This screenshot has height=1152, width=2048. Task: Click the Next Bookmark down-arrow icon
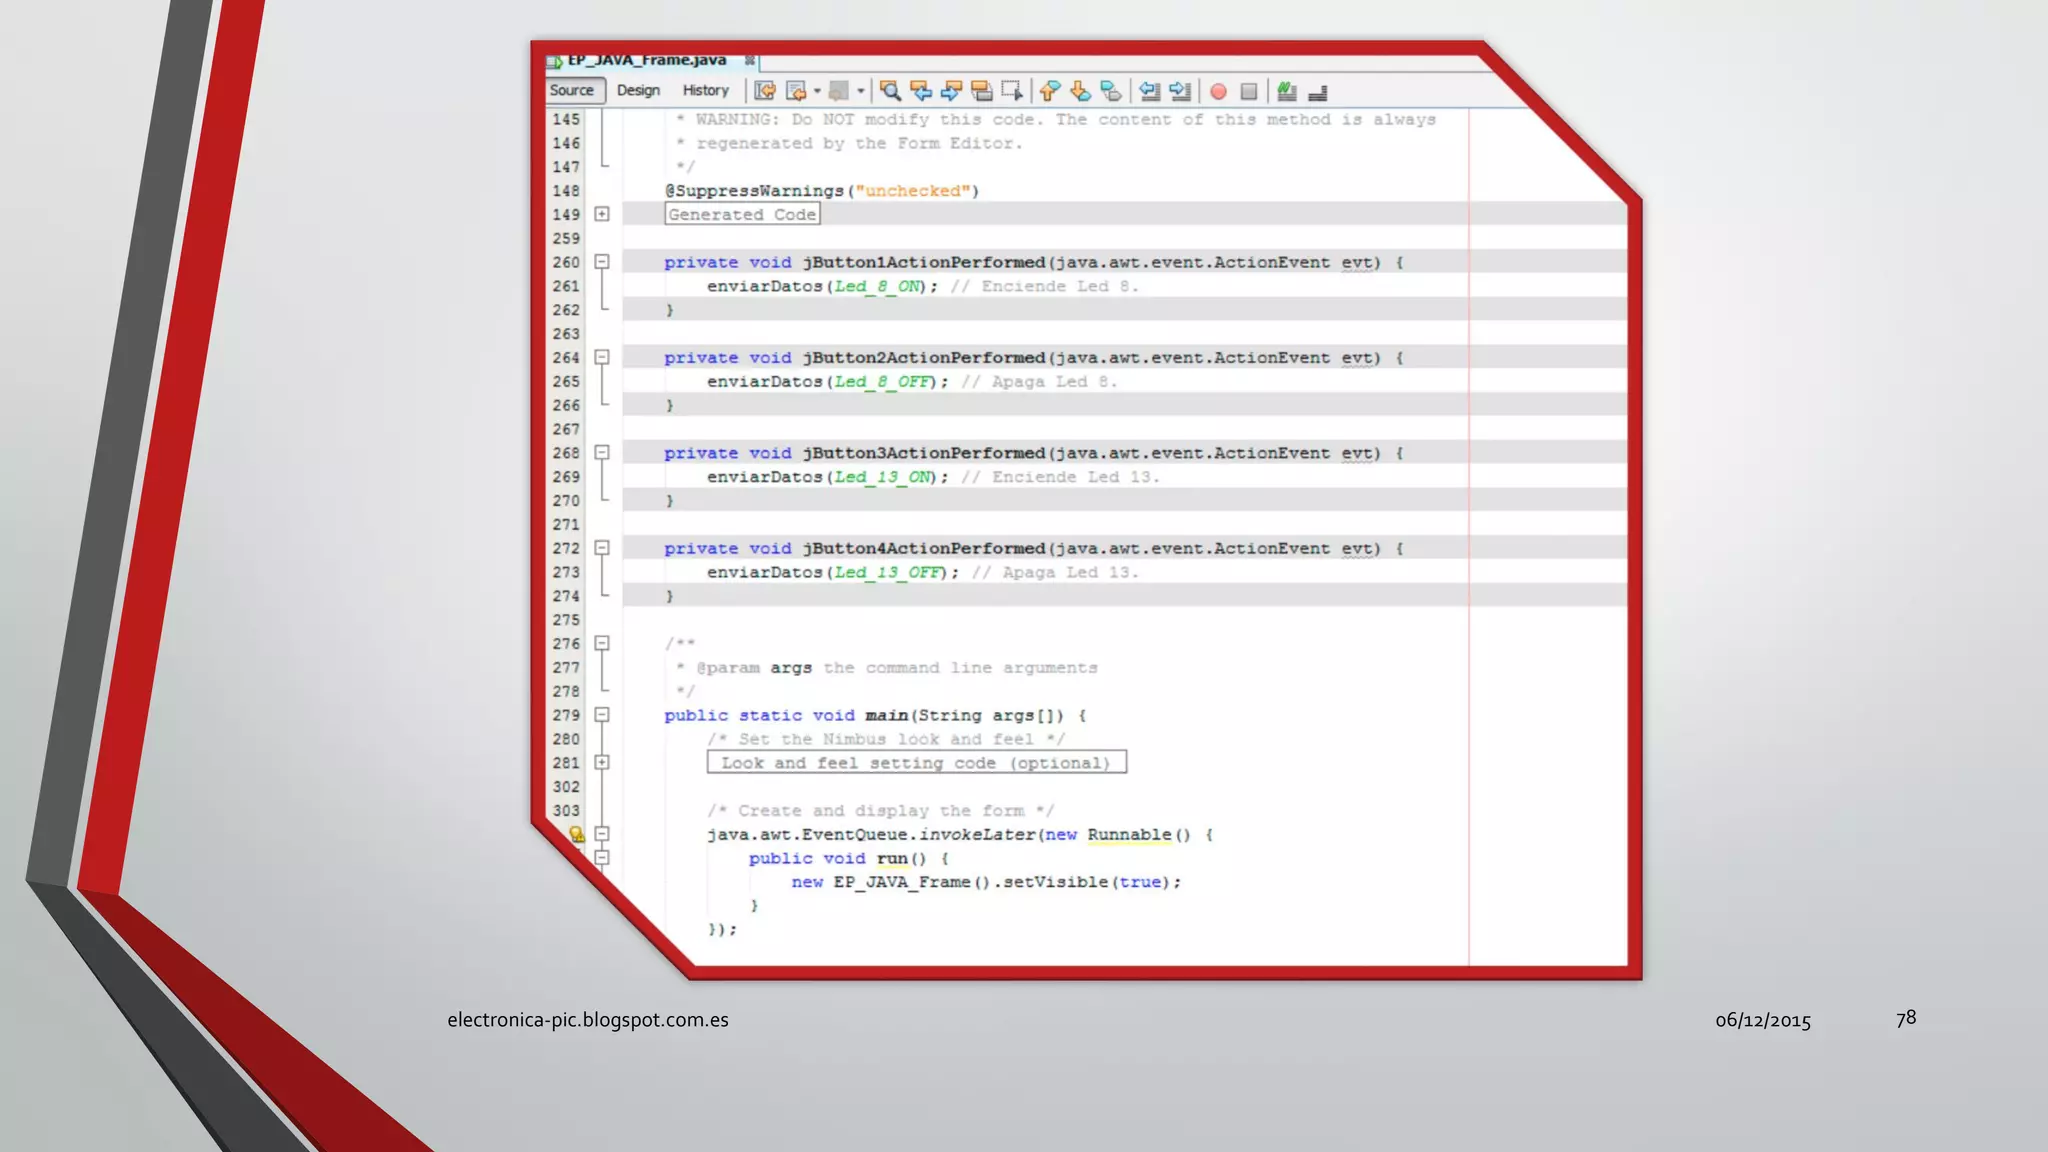pyautogui.click(x=1080, y=91)
